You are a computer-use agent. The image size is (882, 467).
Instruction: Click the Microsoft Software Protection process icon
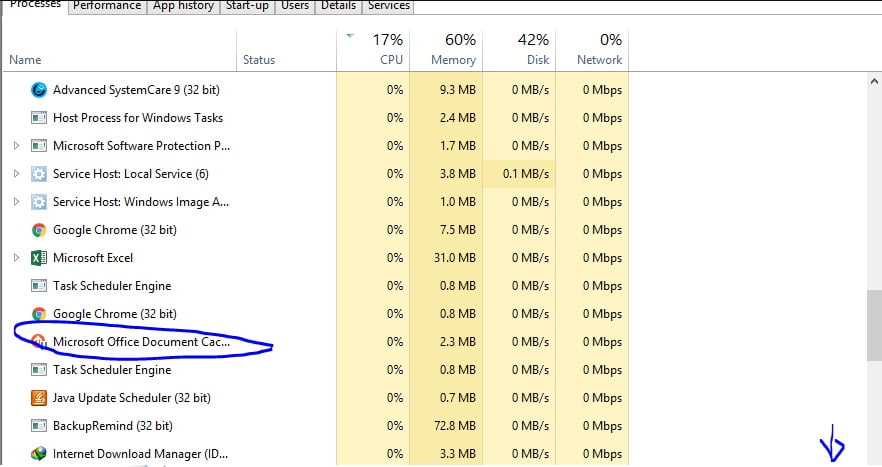click(39, 146)
